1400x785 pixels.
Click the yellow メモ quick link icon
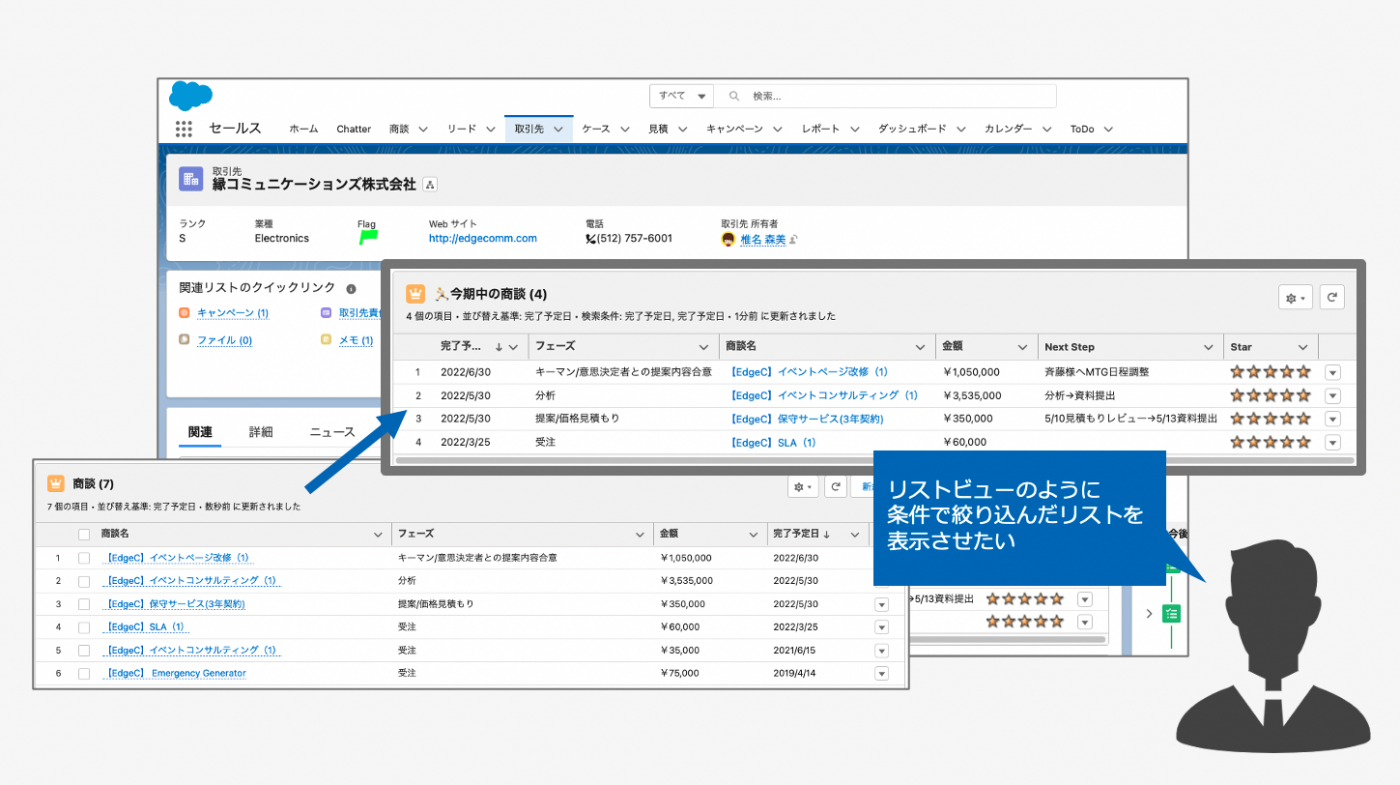coord(326,340)
